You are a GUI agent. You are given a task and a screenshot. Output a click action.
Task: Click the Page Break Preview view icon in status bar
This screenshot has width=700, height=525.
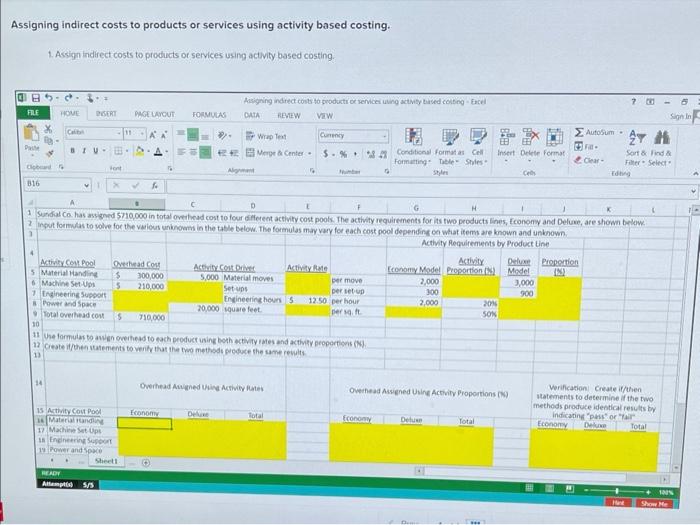click(x=570, y=489)
